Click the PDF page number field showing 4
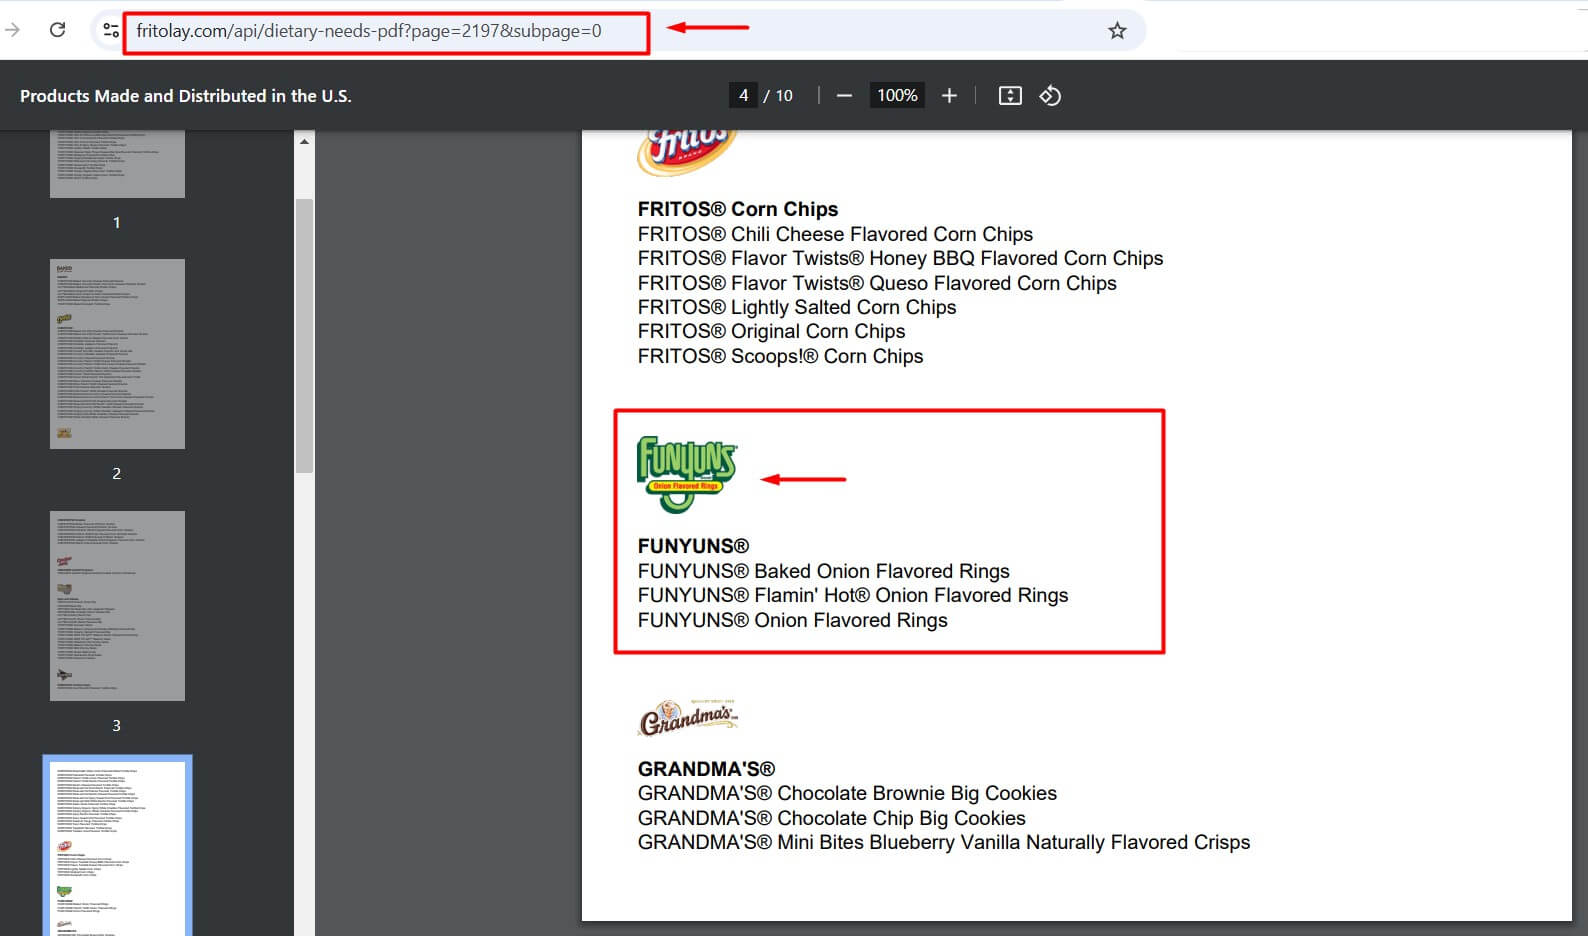Screen dimensions: 1588x936 (743, 95)
